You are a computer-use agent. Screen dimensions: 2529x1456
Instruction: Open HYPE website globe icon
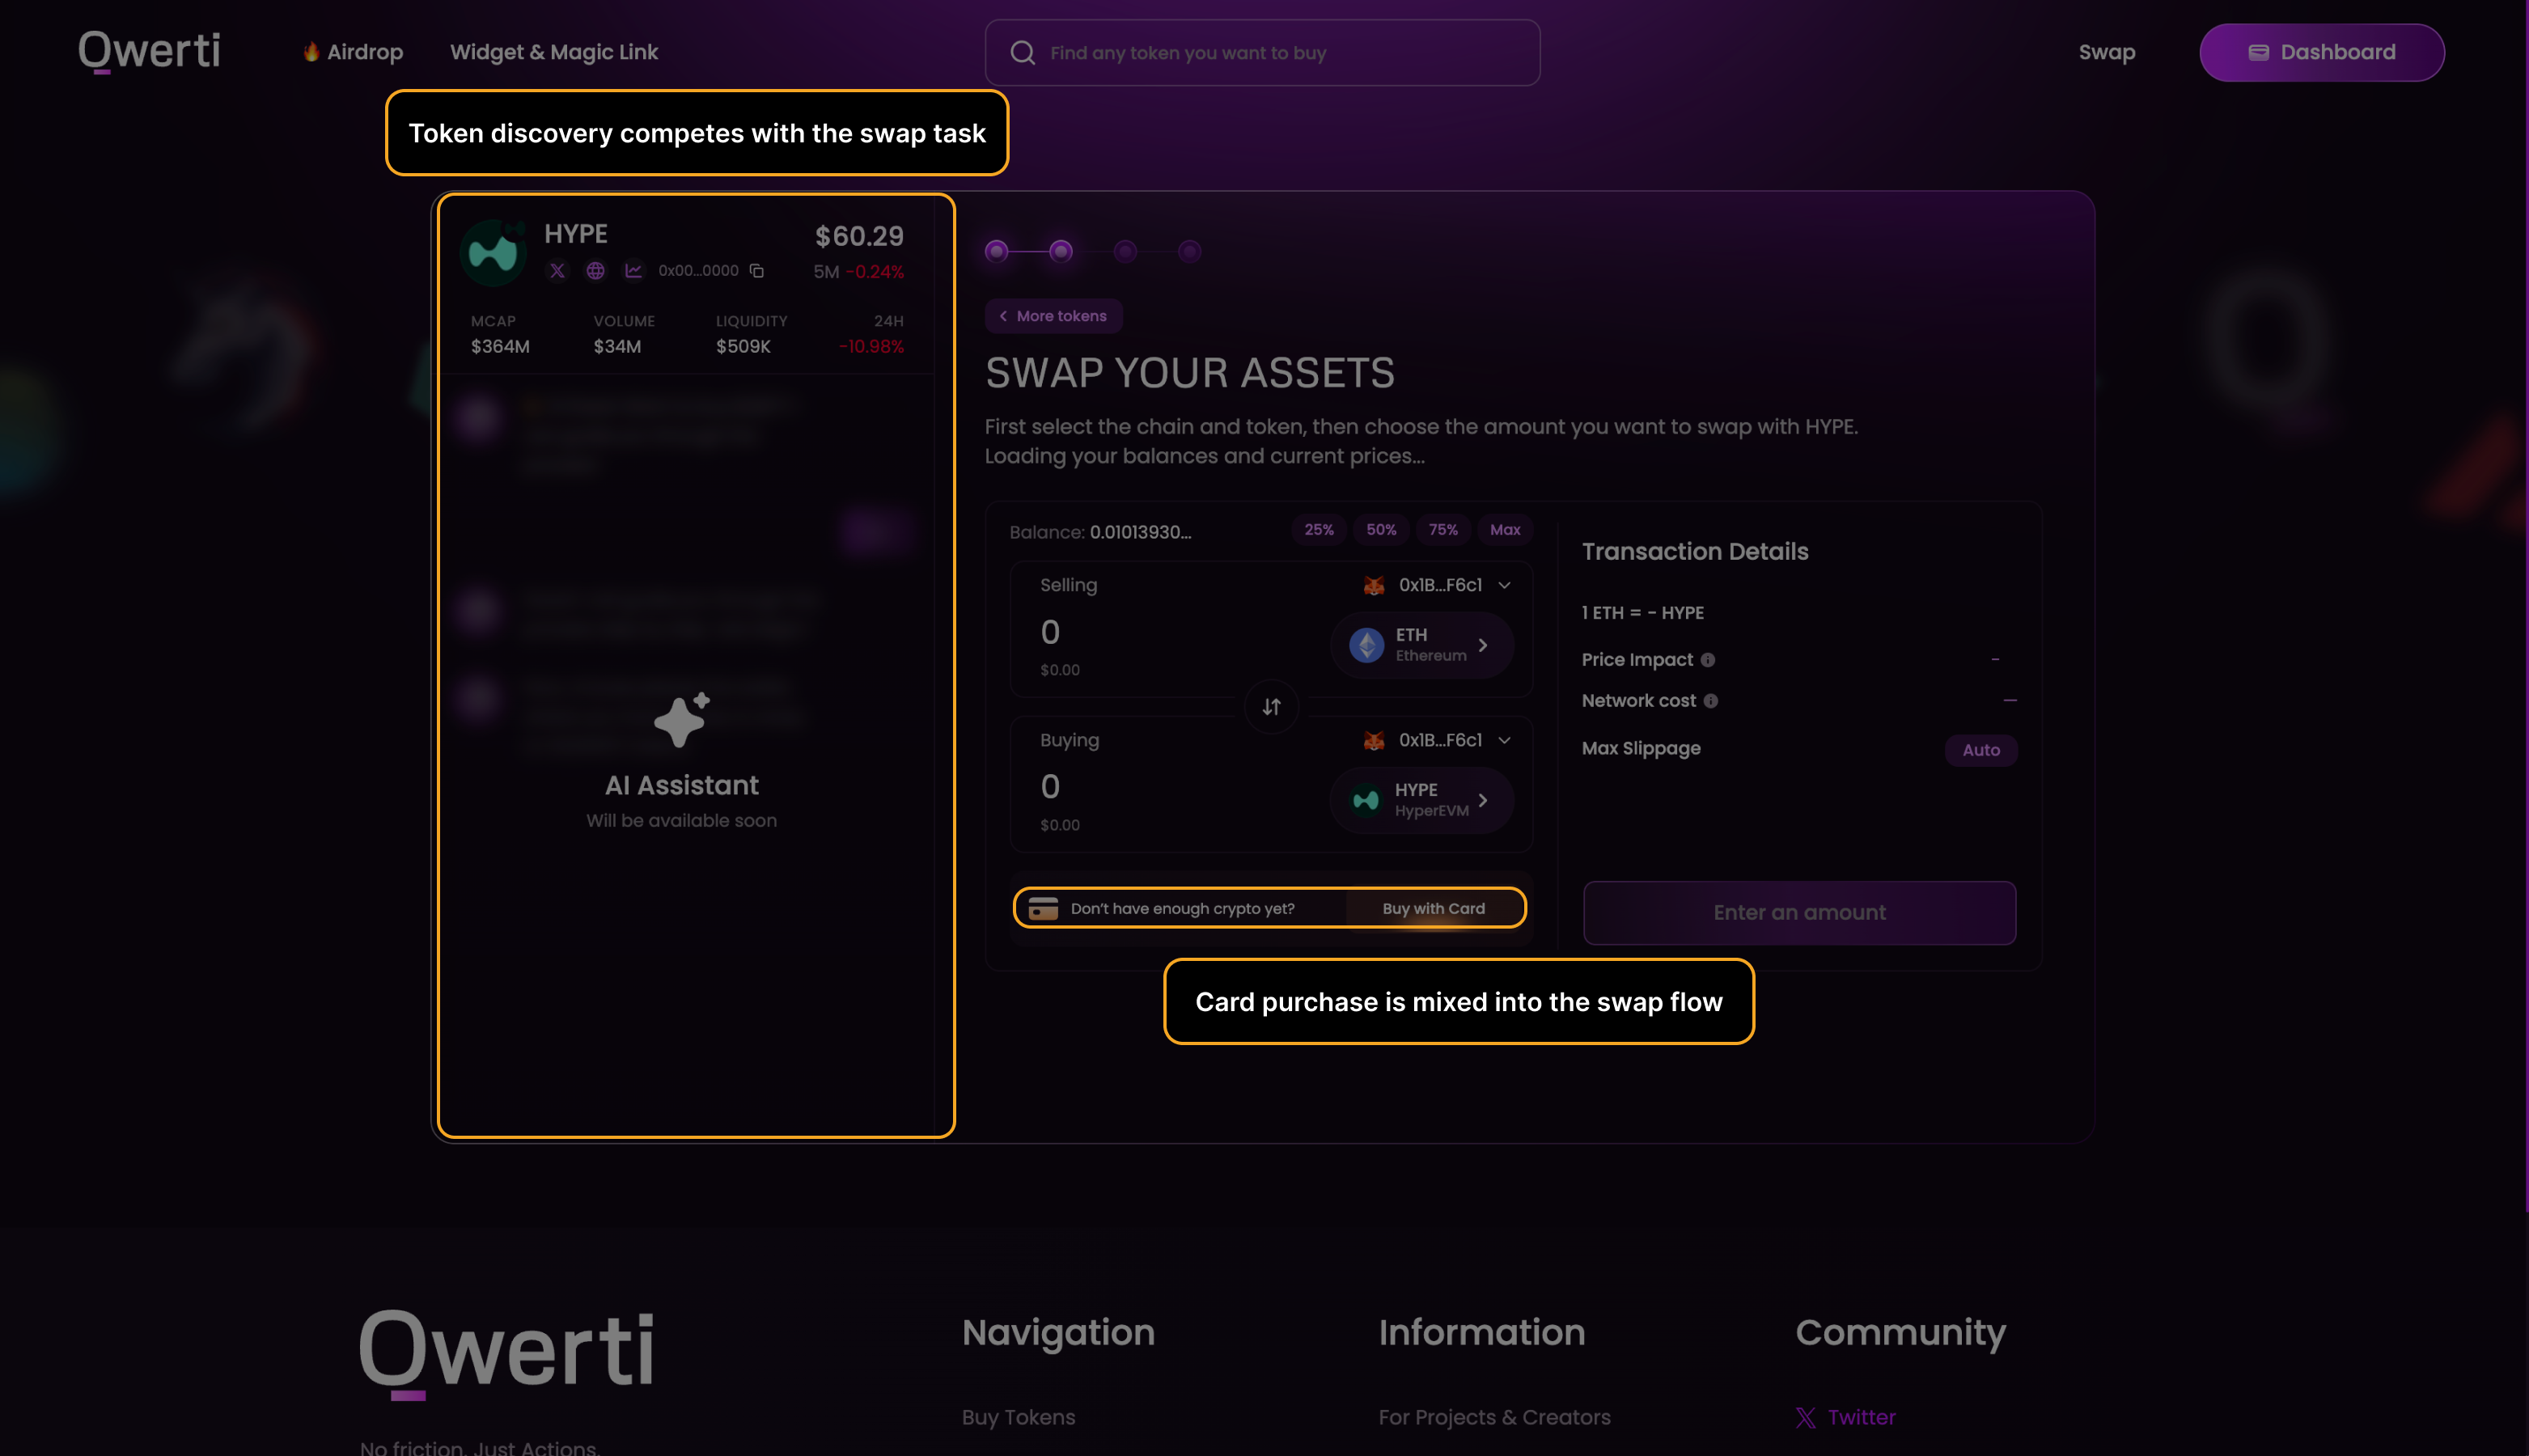595,271
